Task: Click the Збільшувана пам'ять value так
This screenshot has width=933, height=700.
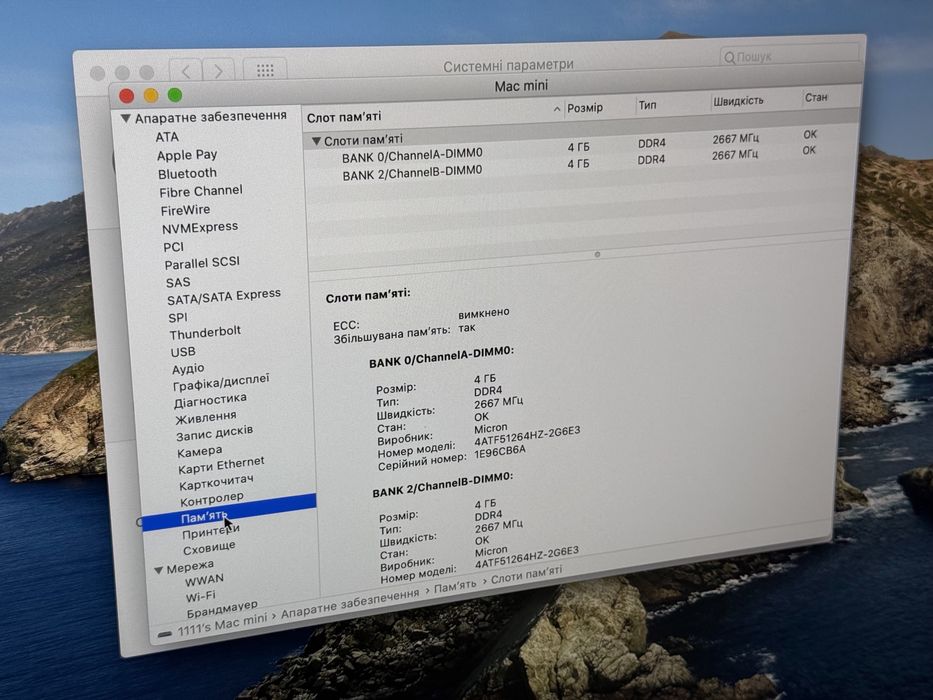Action: [x=467, y=327]
